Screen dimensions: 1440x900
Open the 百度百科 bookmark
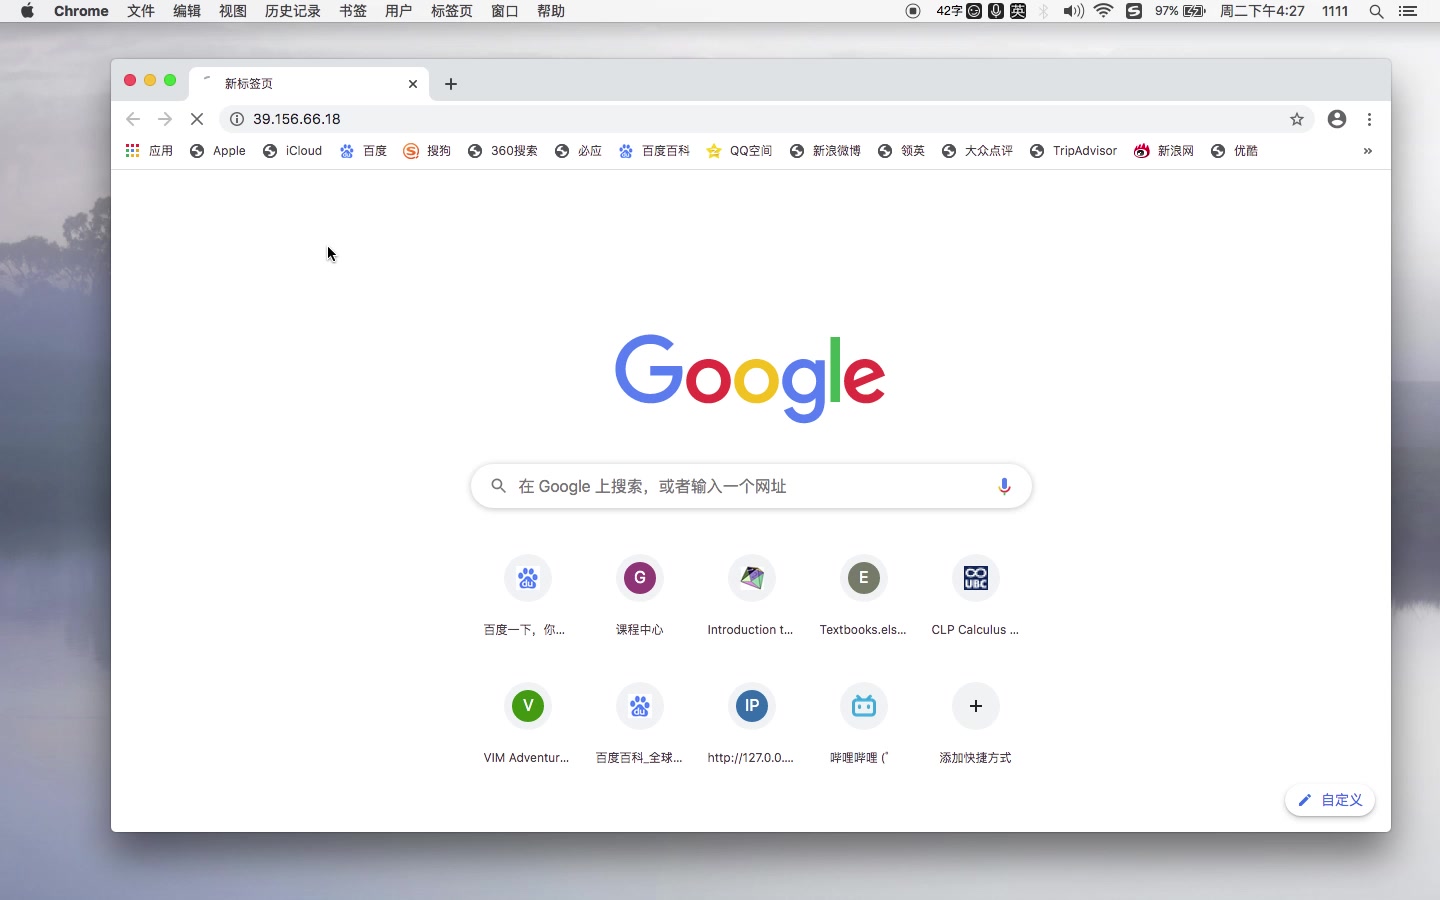(x=654, y=151)
